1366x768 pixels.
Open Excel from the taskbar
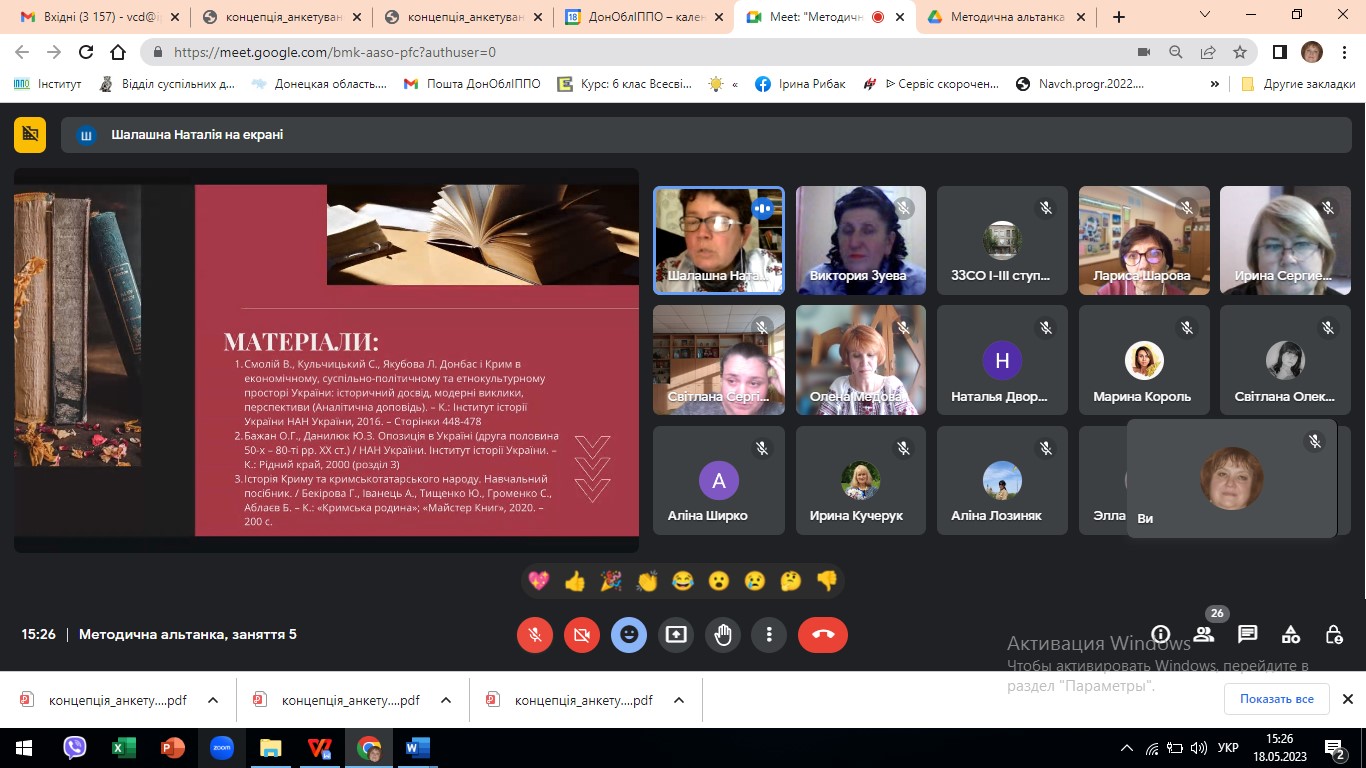click(124, 747)
